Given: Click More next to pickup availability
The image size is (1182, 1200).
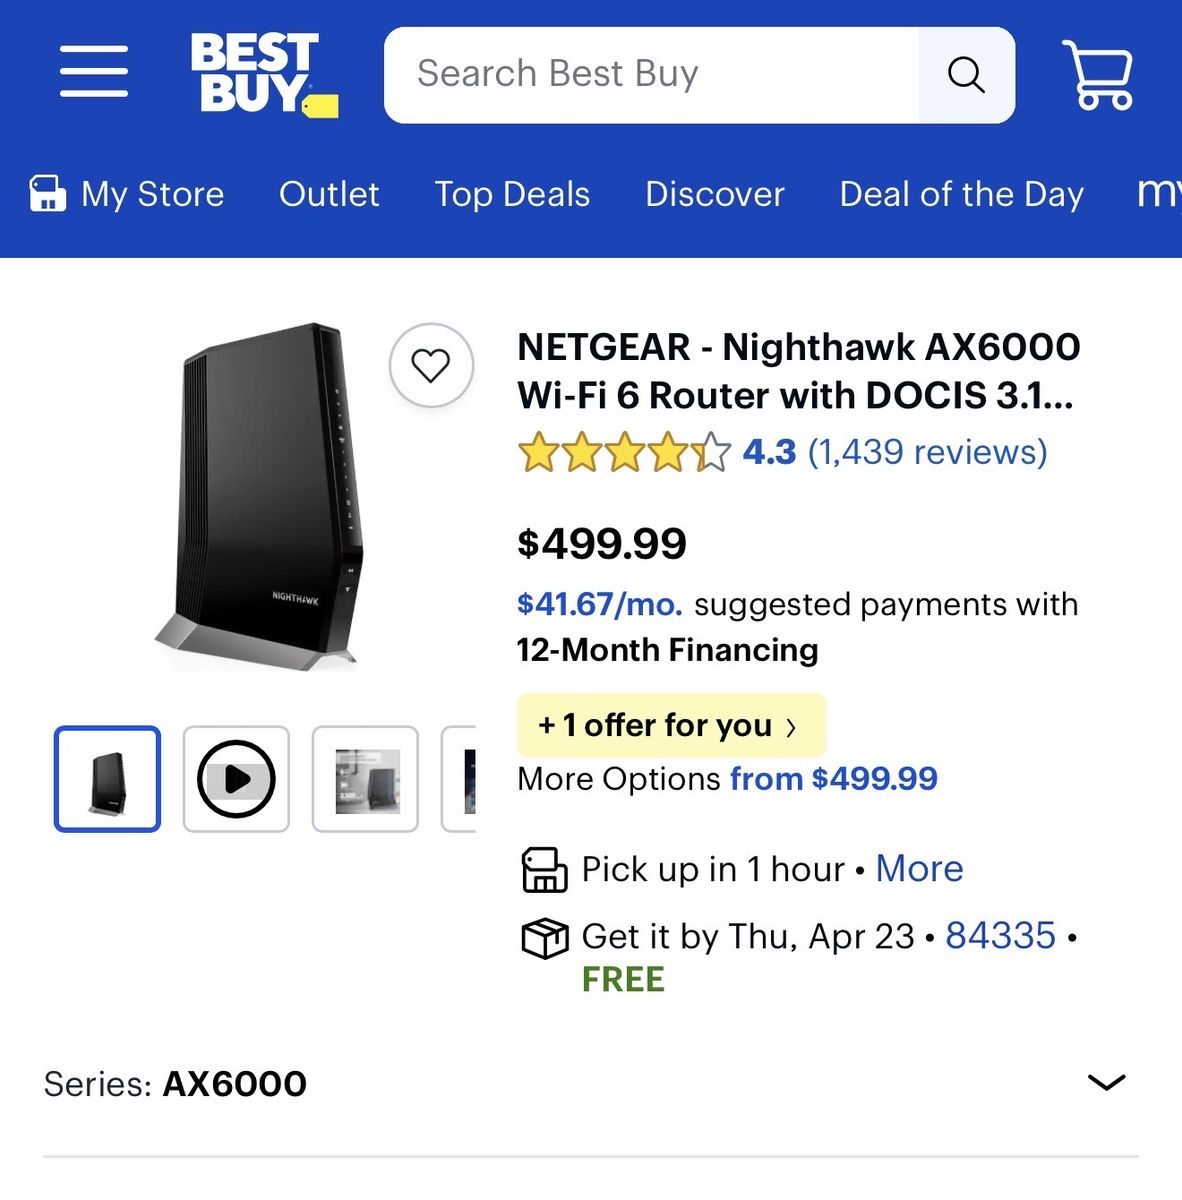Looking at the screenshot, I should pyautogui.click(x=918, y=869).
